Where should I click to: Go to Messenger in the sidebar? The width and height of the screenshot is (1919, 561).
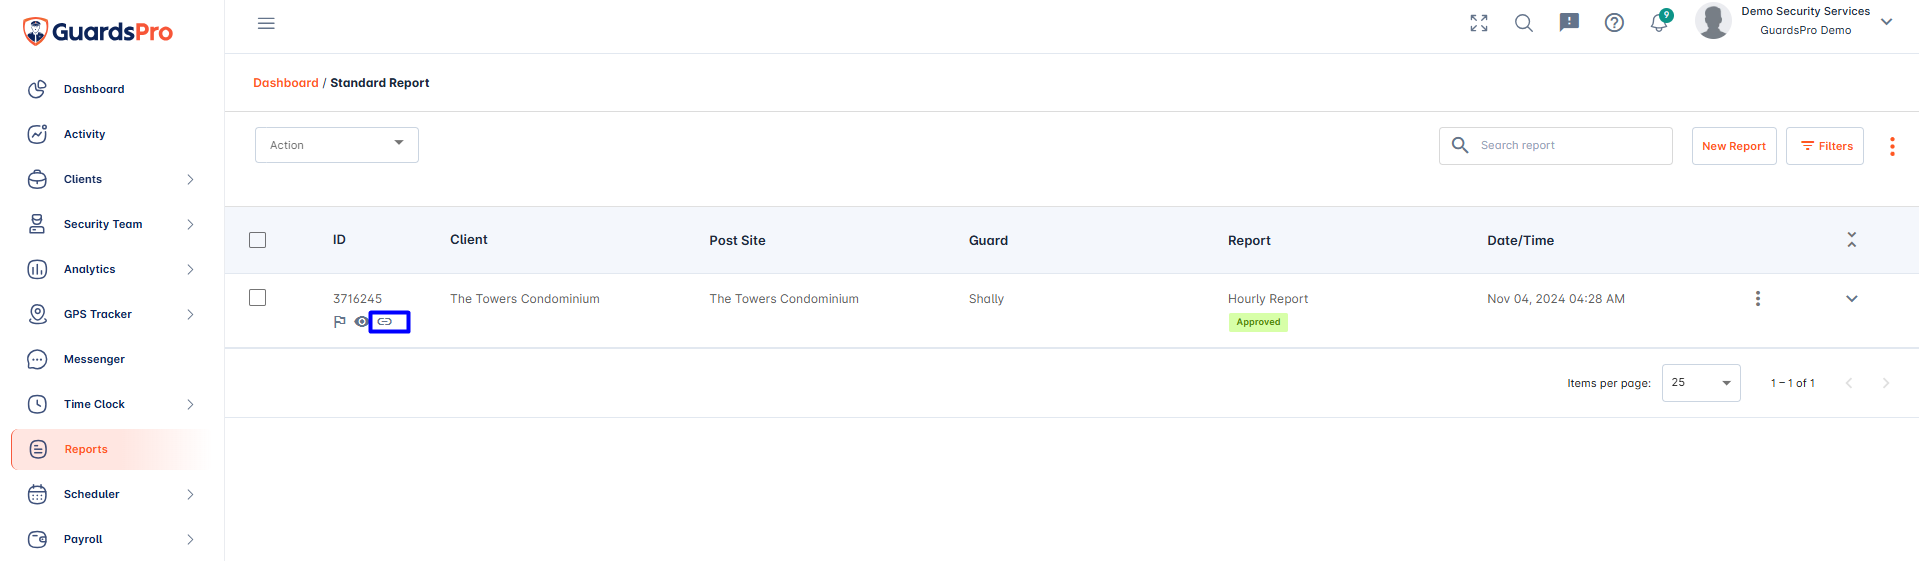(110, 359)
